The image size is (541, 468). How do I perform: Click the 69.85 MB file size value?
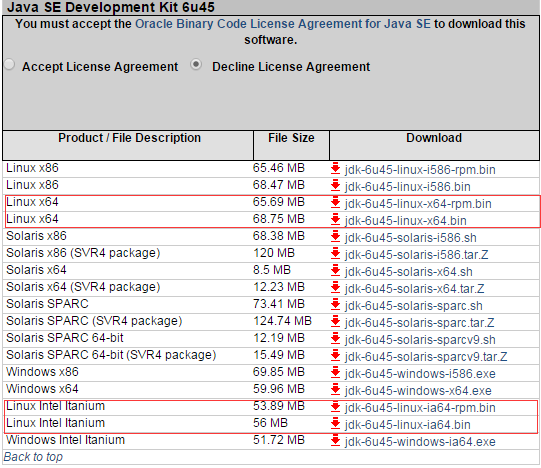coord(279,372)
